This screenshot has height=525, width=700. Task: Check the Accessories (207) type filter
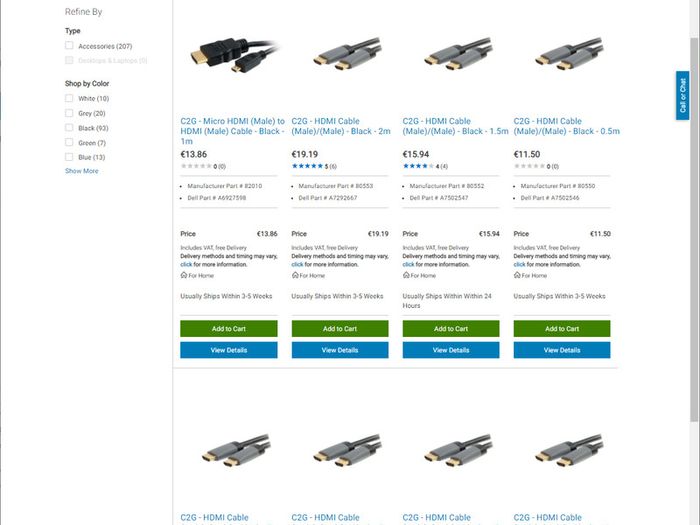pyautogui.click(x=69, y=46)
